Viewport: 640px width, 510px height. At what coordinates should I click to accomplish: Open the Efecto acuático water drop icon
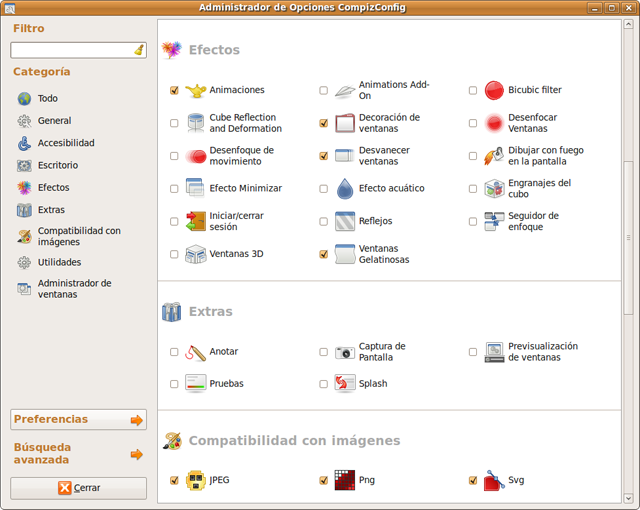344,188
